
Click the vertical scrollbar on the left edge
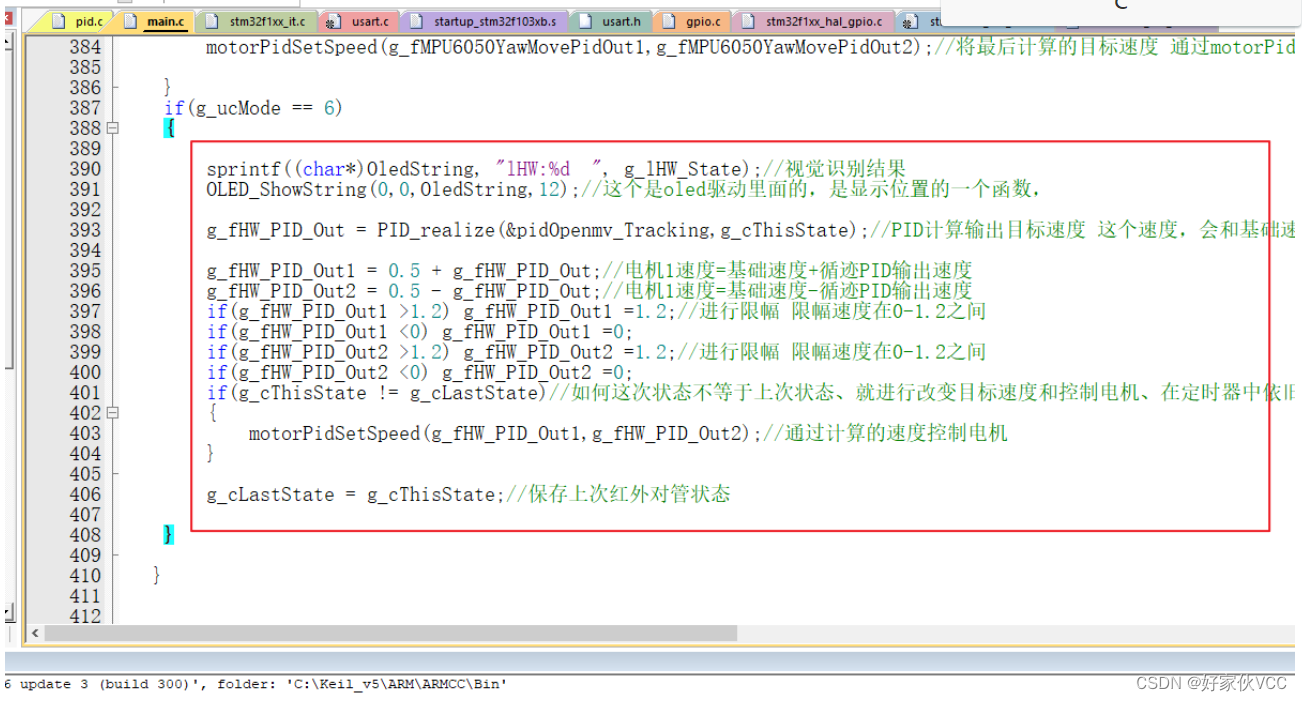click(8, 300)
